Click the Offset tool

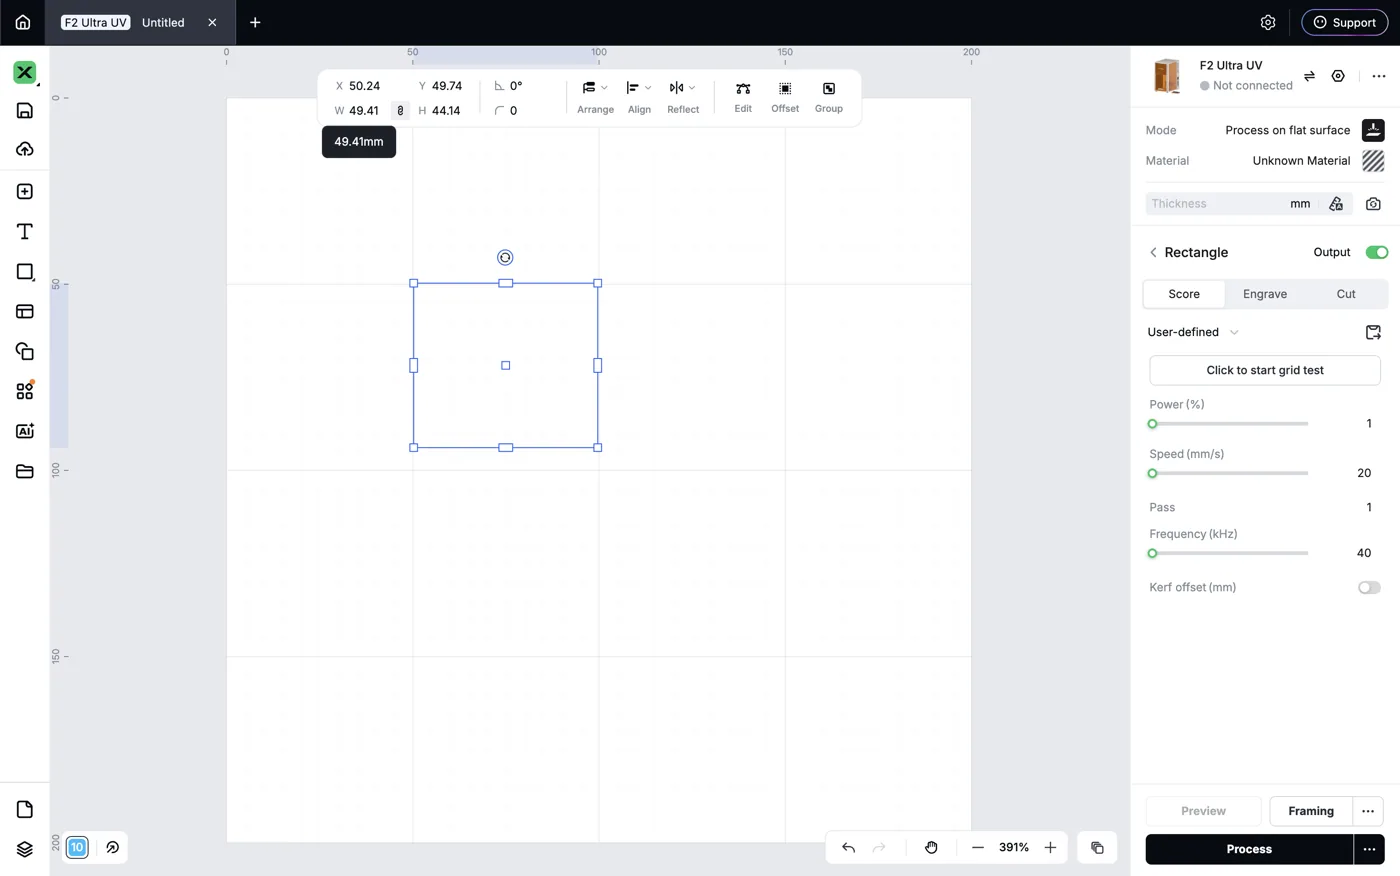785,97
